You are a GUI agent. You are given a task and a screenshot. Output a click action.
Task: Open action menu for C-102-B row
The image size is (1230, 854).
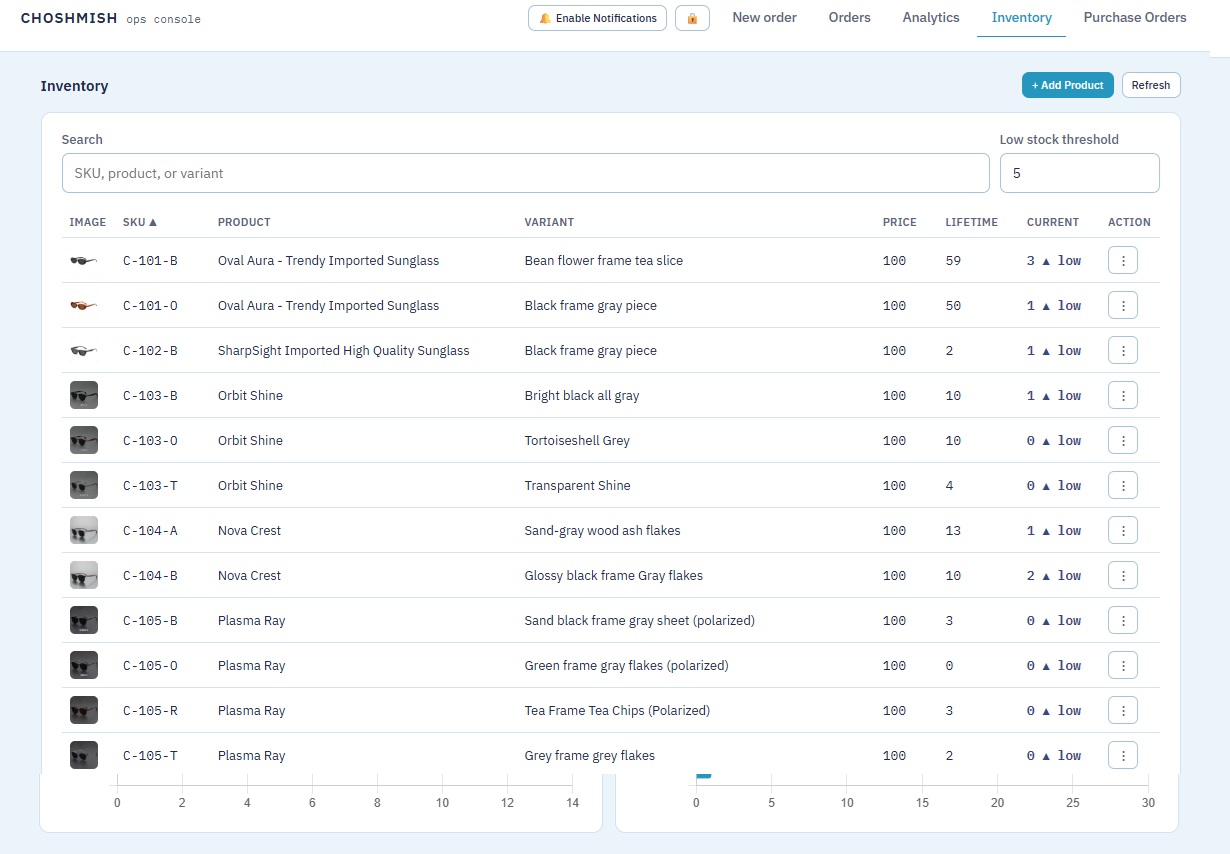point(1123,350)
